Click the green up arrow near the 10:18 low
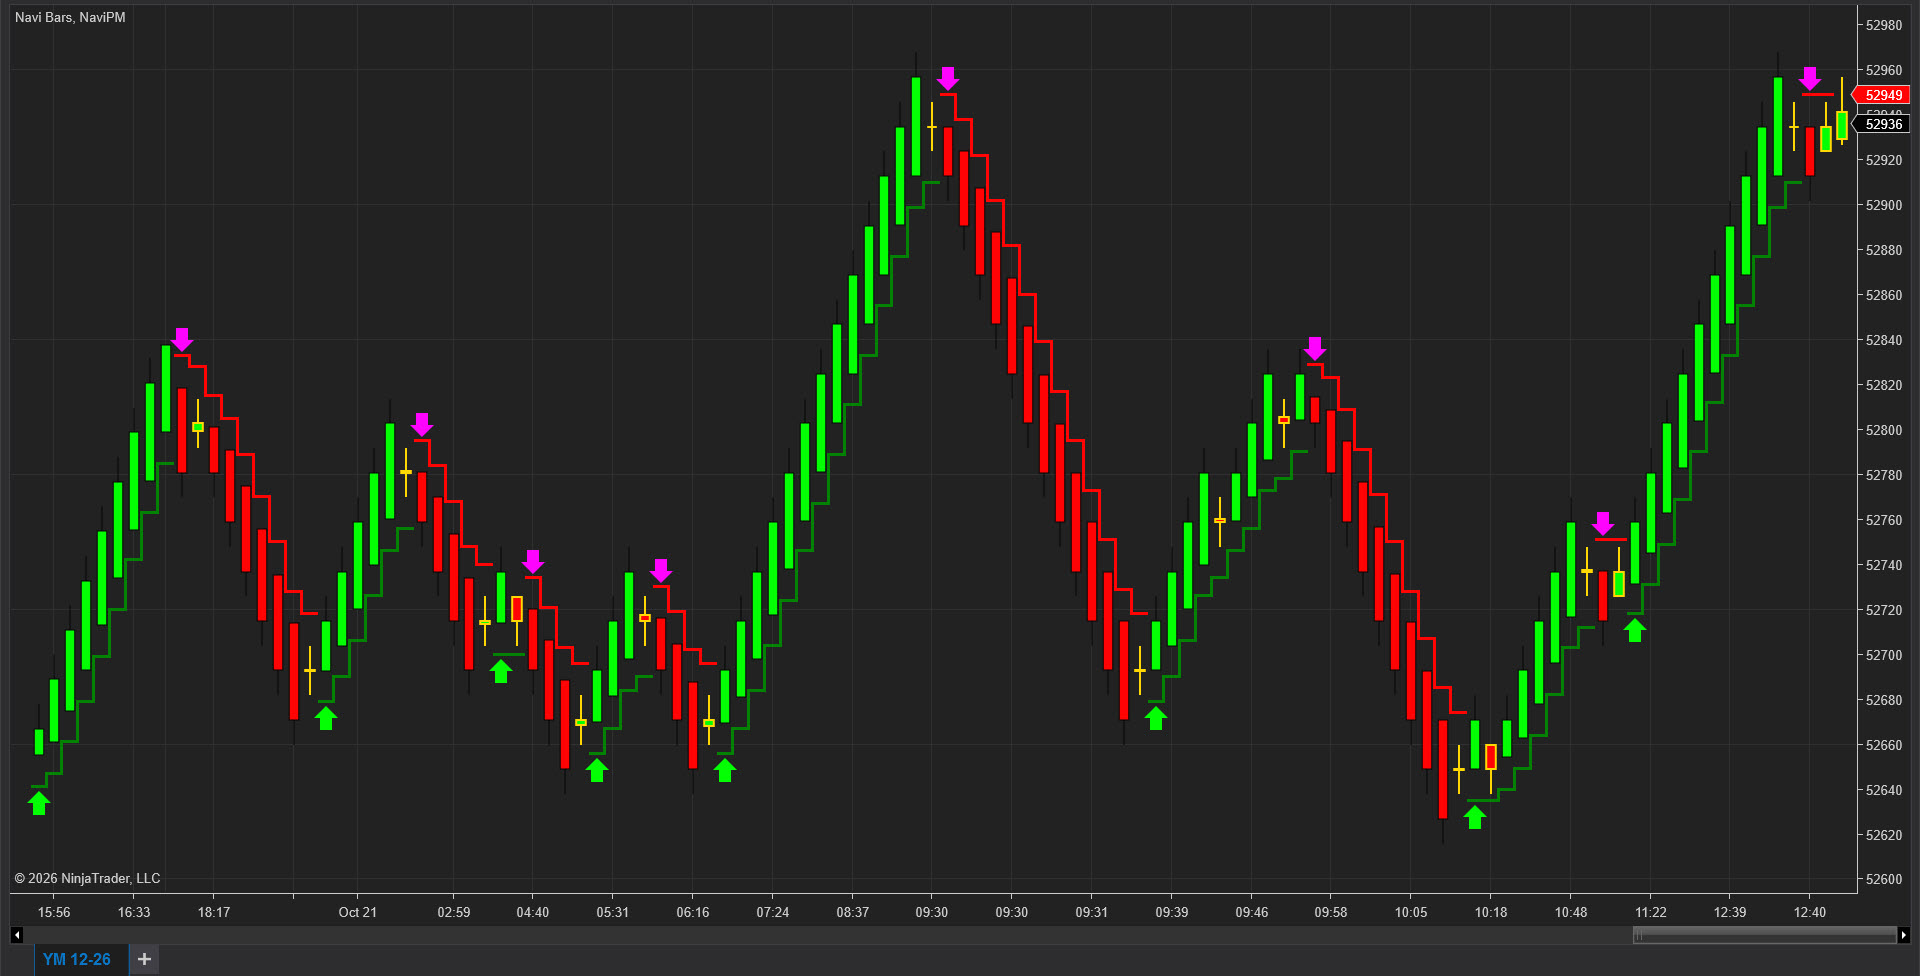The height and width of the screenshot is (976, 1920). tap(1475, 818)
